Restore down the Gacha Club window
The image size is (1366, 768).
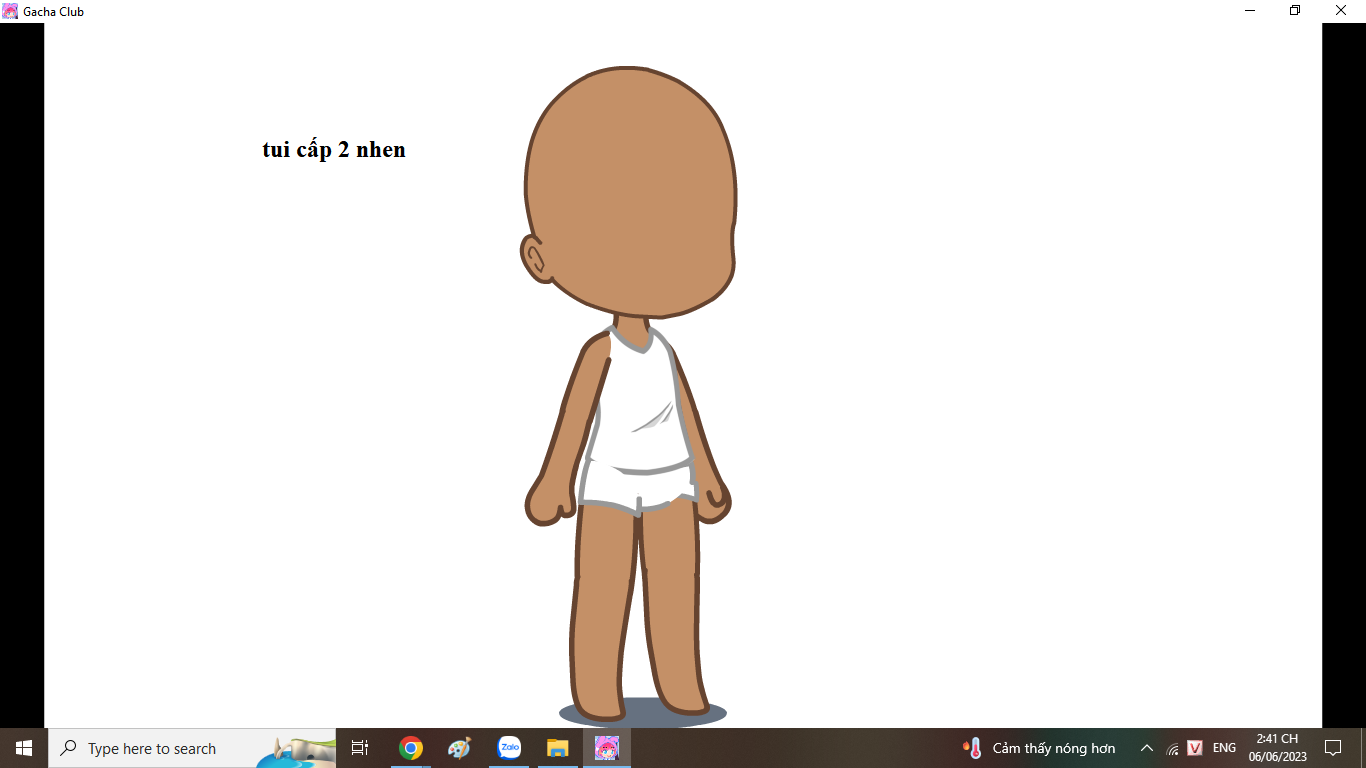click(x=1295, y=11)
